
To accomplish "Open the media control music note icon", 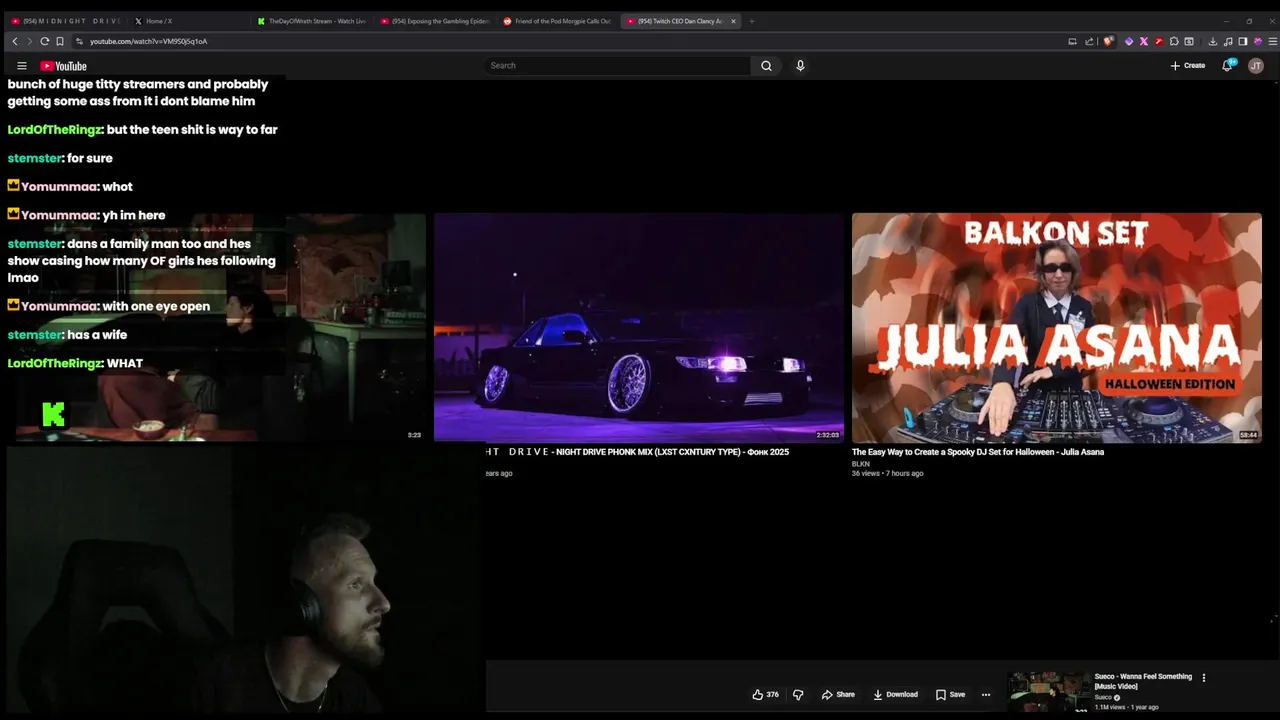I will (x=1228, y=41).
